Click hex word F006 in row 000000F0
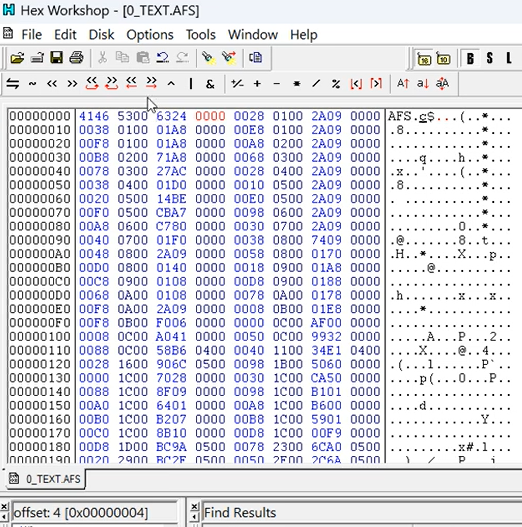The height and width of the screenshot is (527, 522). [x=171, y=323]
